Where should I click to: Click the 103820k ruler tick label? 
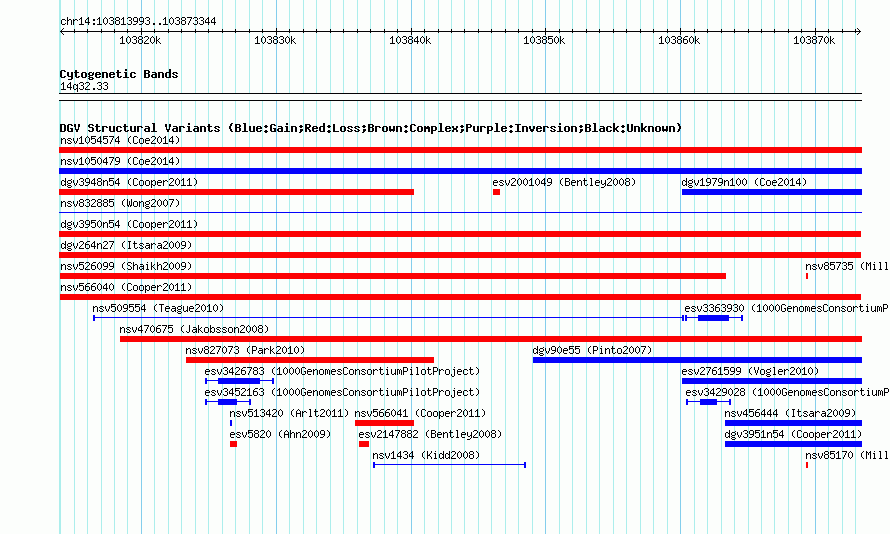pyautogui.click(x=140, y=40)
